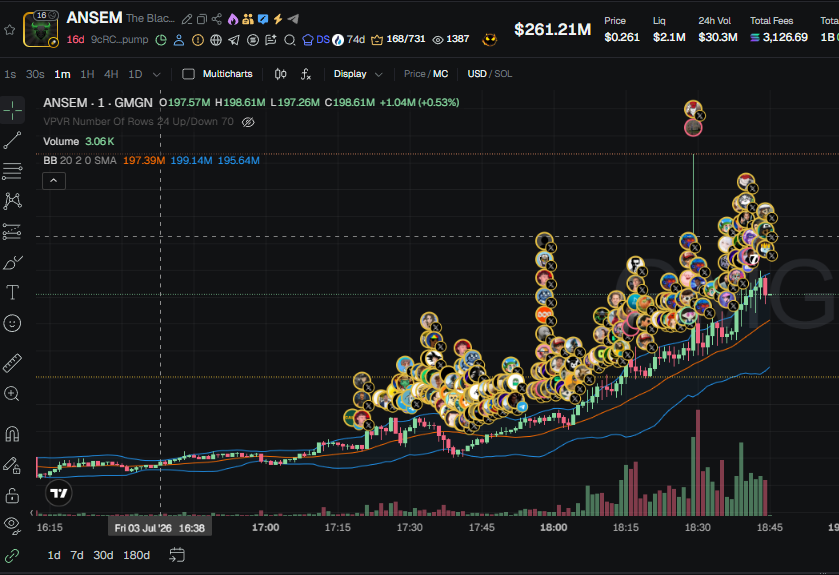839x575 pixels.
Task: Open the green pie chart icon
Action: pos(161,40)
